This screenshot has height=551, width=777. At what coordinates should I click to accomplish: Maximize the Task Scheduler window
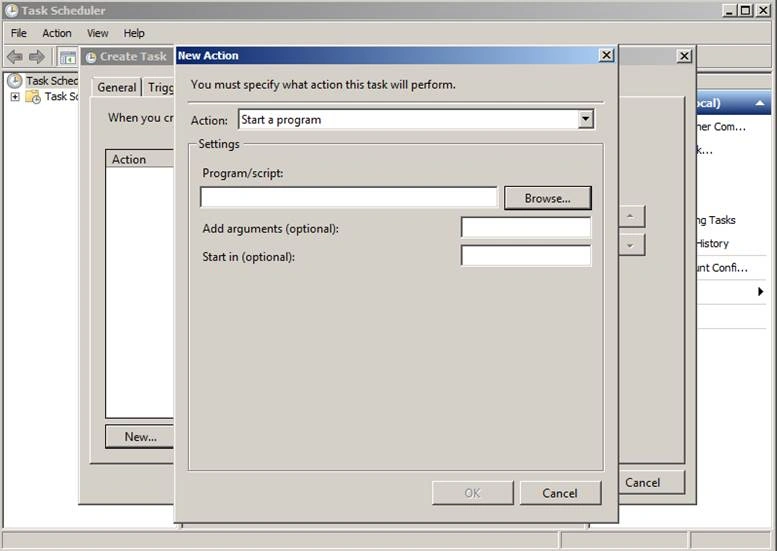coord(745,10)
